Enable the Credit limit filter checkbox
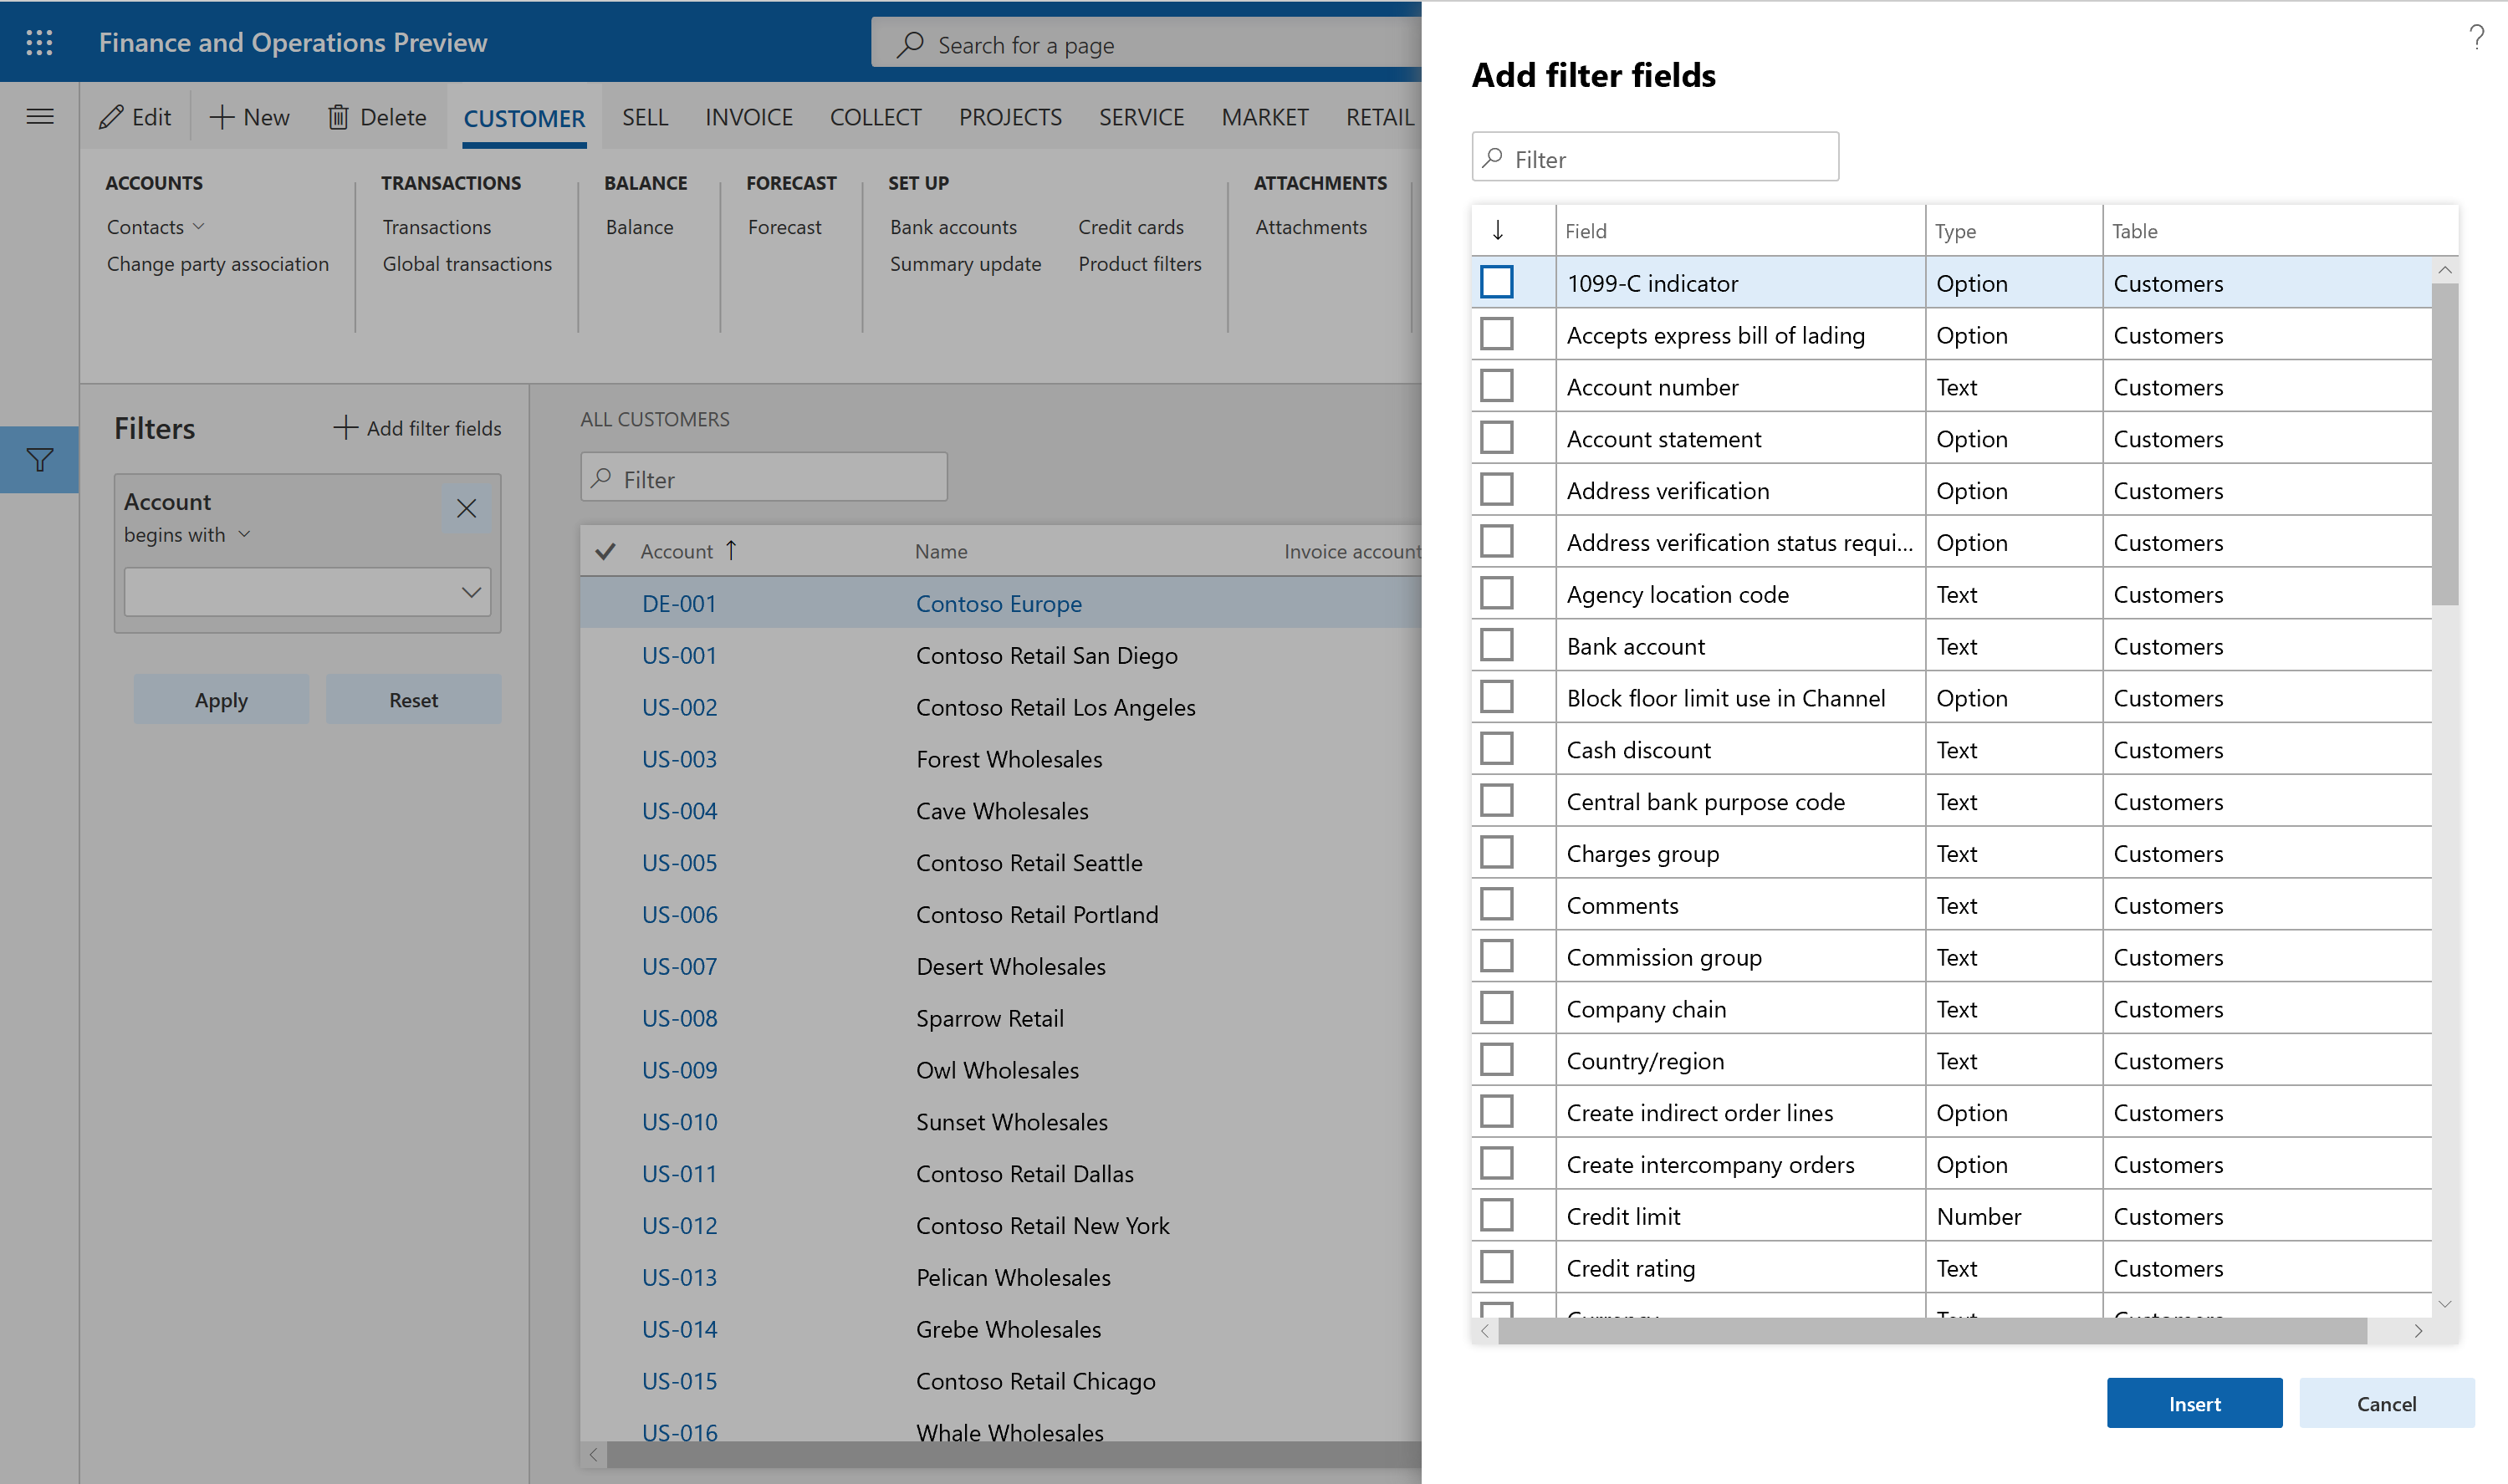The width and height of the screenshot is (2508, 1484). (x=1498, y=1216)
